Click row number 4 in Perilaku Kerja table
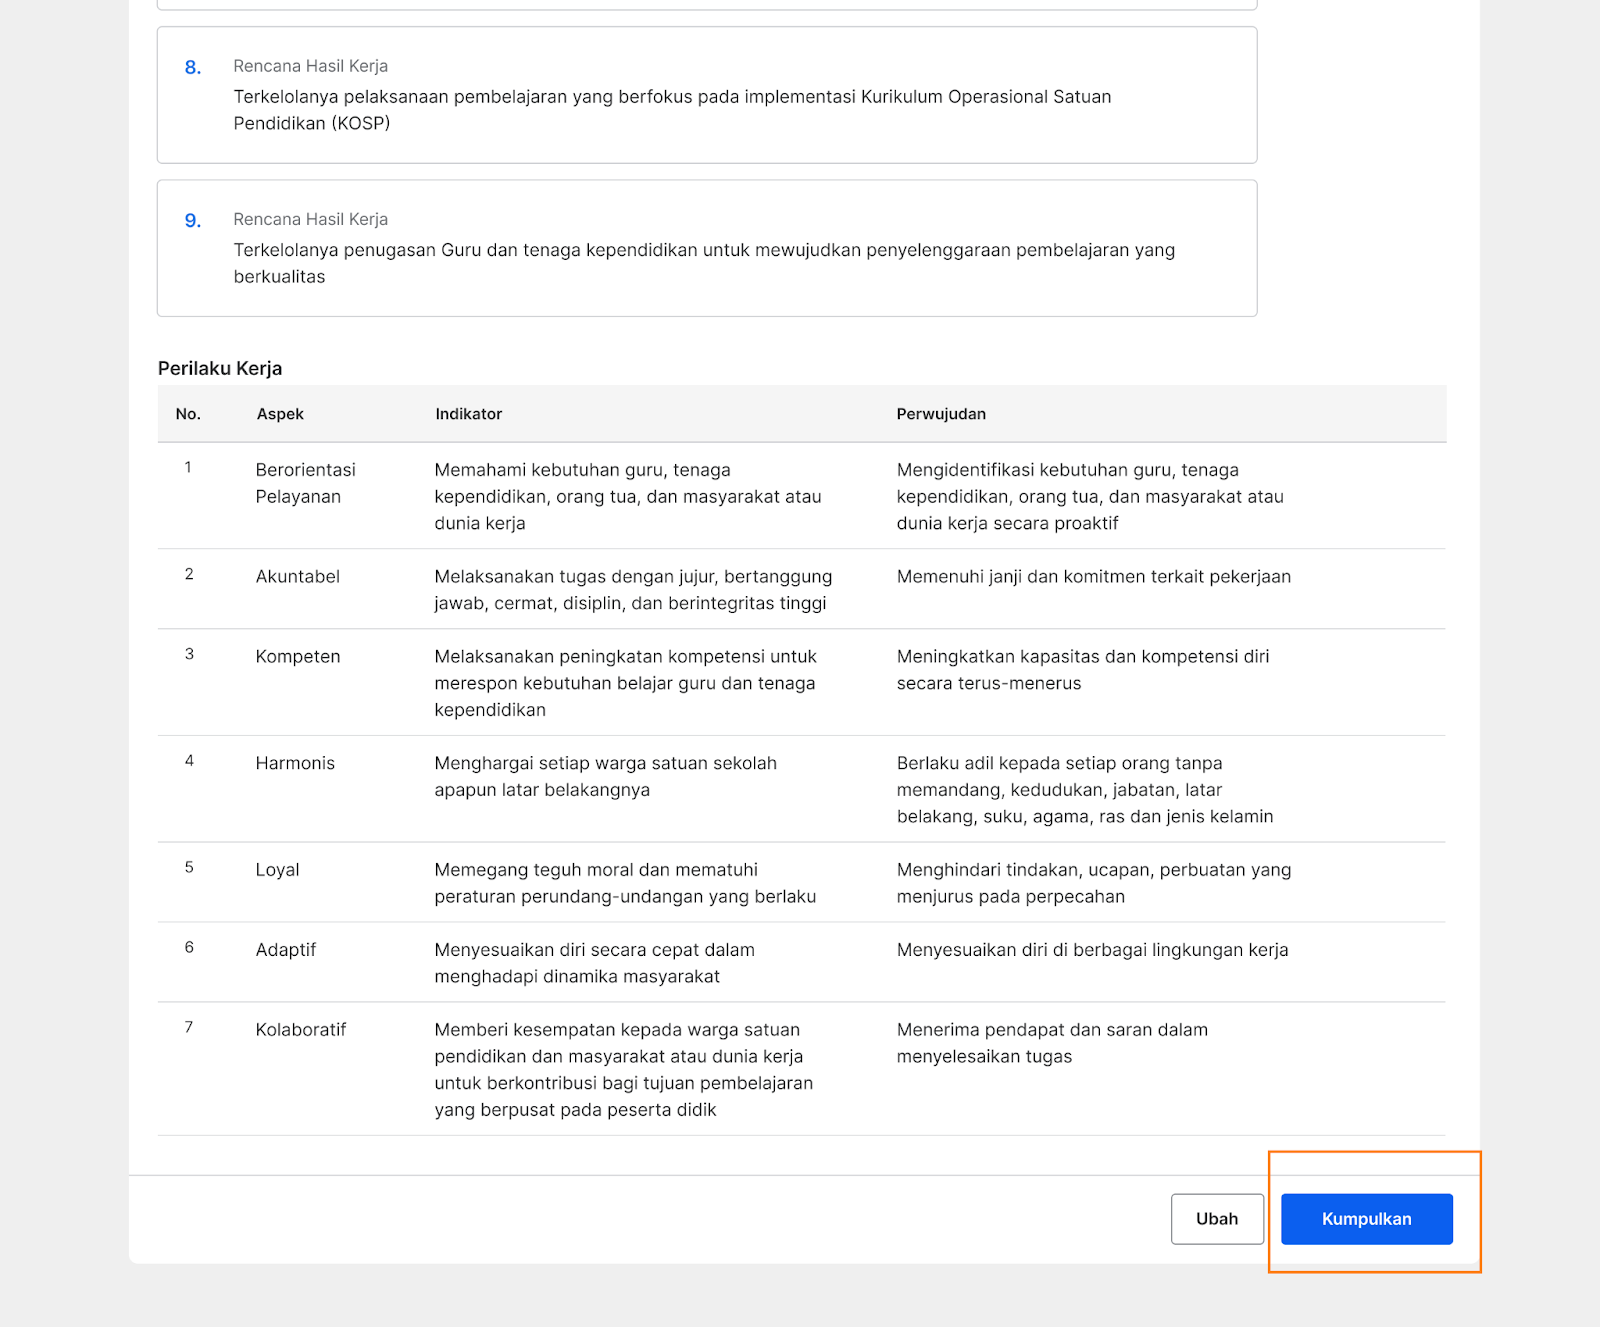Image resolution: width=1600 pixels, height=1327 pixels. 189,761
